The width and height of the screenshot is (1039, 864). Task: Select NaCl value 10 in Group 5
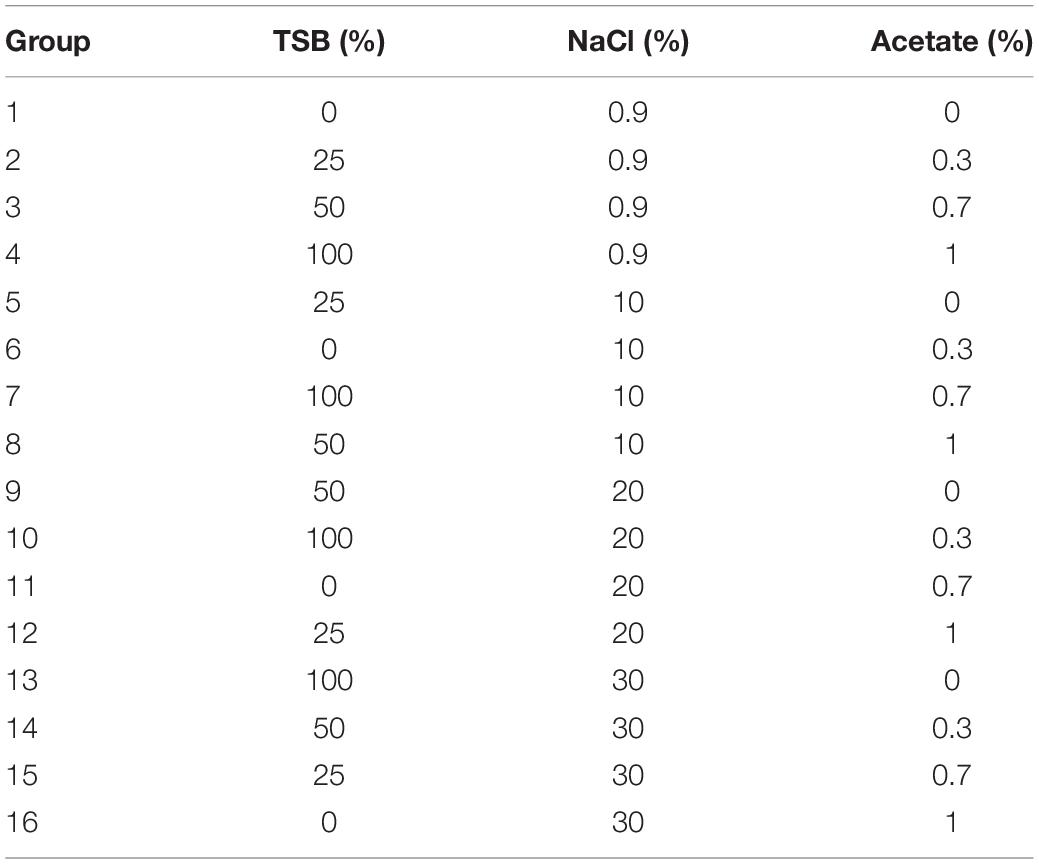coord(628,302)
